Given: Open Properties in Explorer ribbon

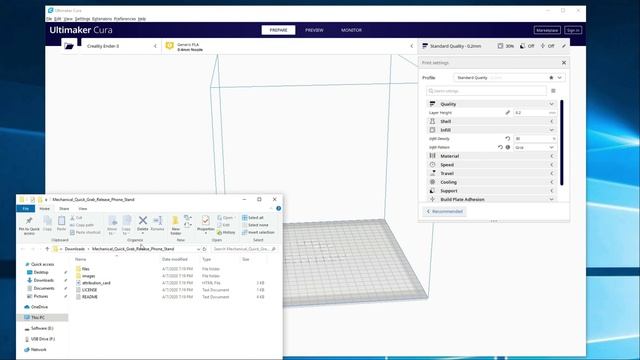Looking at the screenshot, I should (x=206, y=224).
